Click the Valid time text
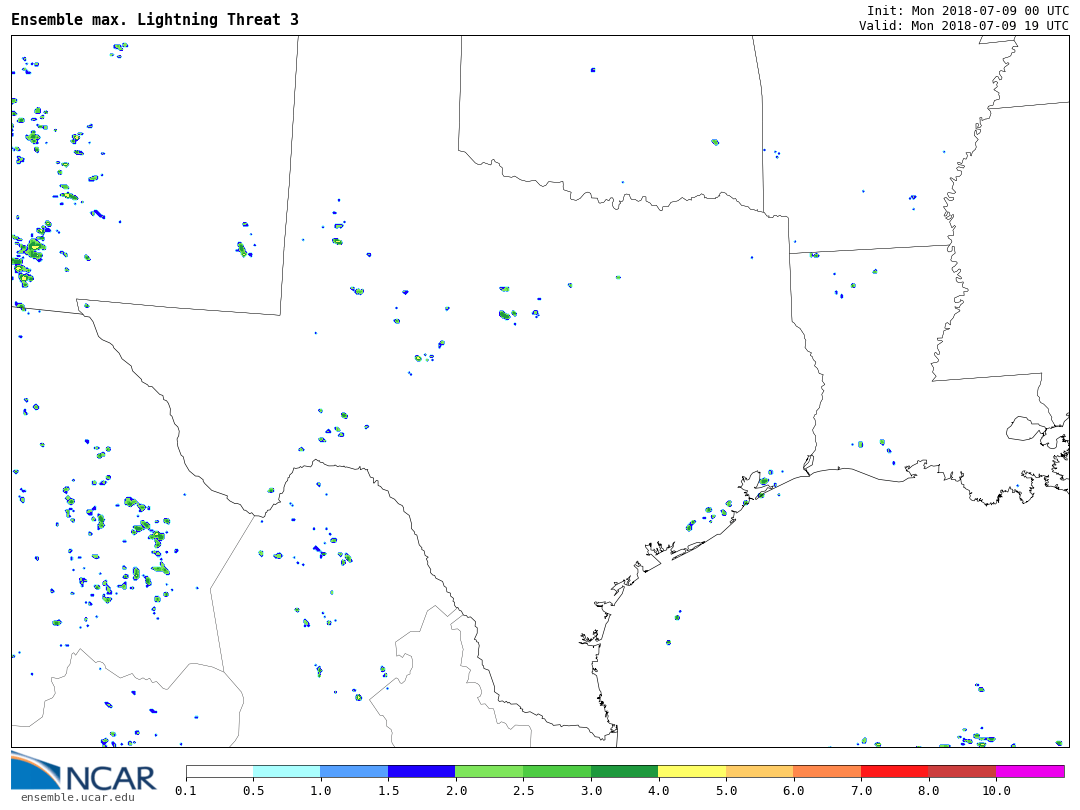The width and height of the screenshot is (1080, 810). coord(963,26)
